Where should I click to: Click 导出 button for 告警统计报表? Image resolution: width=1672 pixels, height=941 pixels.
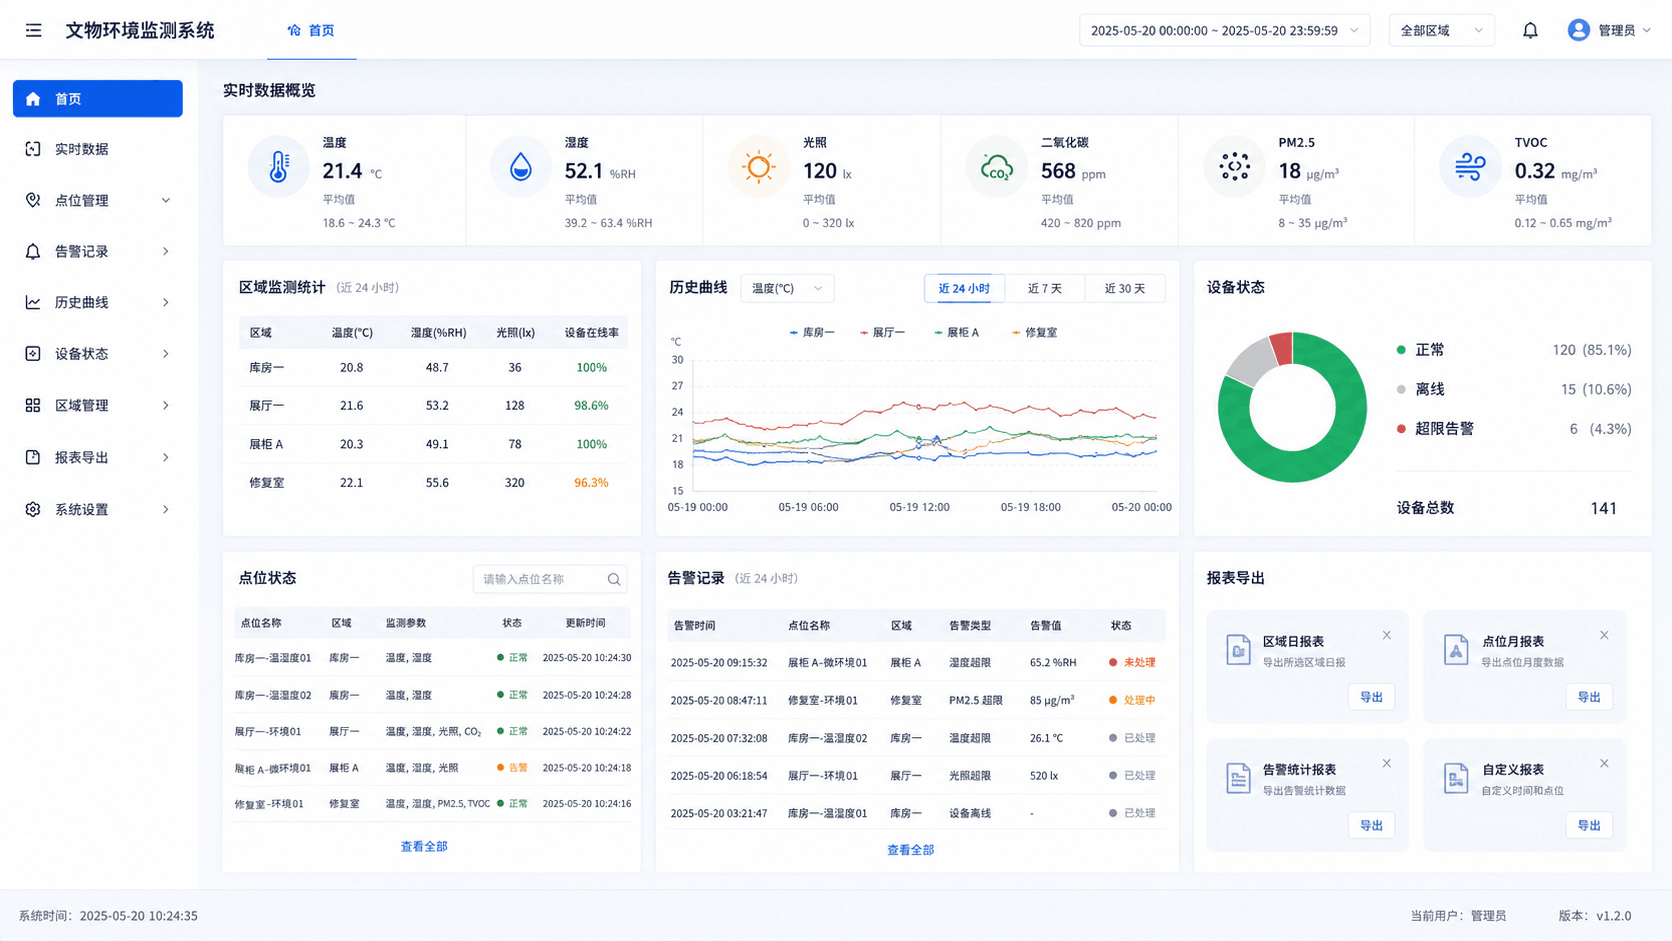click(1371, 825)
